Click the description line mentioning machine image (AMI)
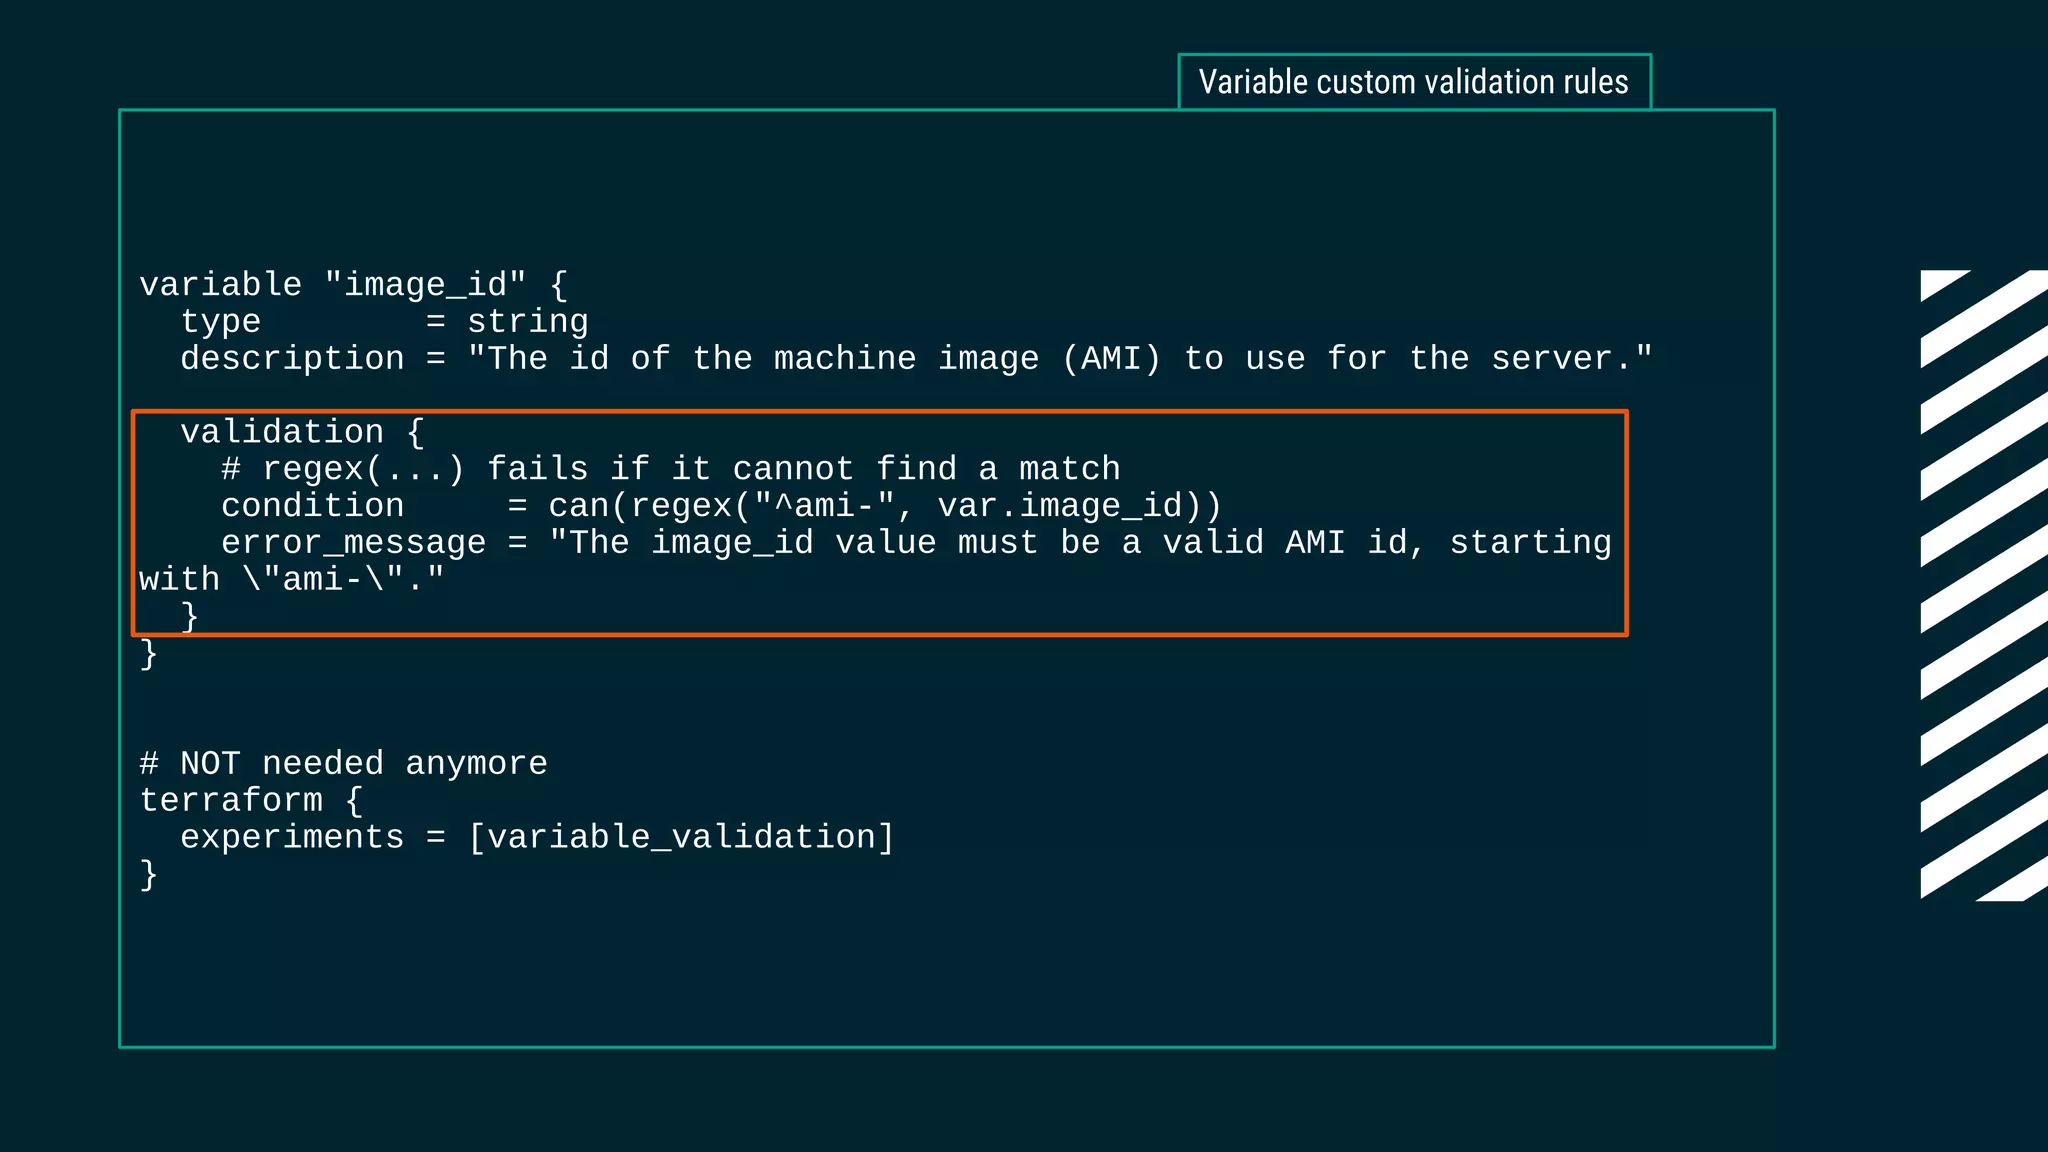2048x1152 pixels. [916, 359]
